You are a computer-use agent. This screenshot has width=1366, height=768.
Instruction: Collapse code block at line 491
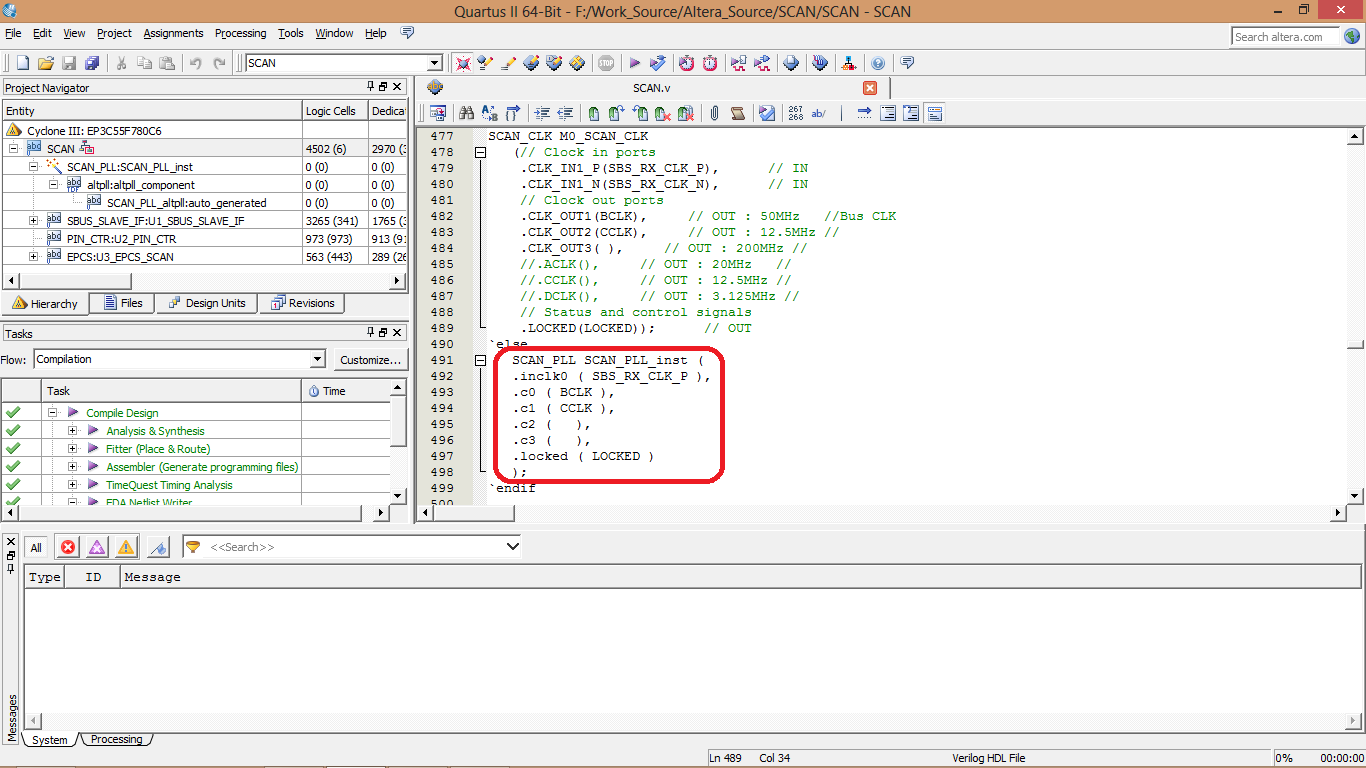[x=480, y=360]
